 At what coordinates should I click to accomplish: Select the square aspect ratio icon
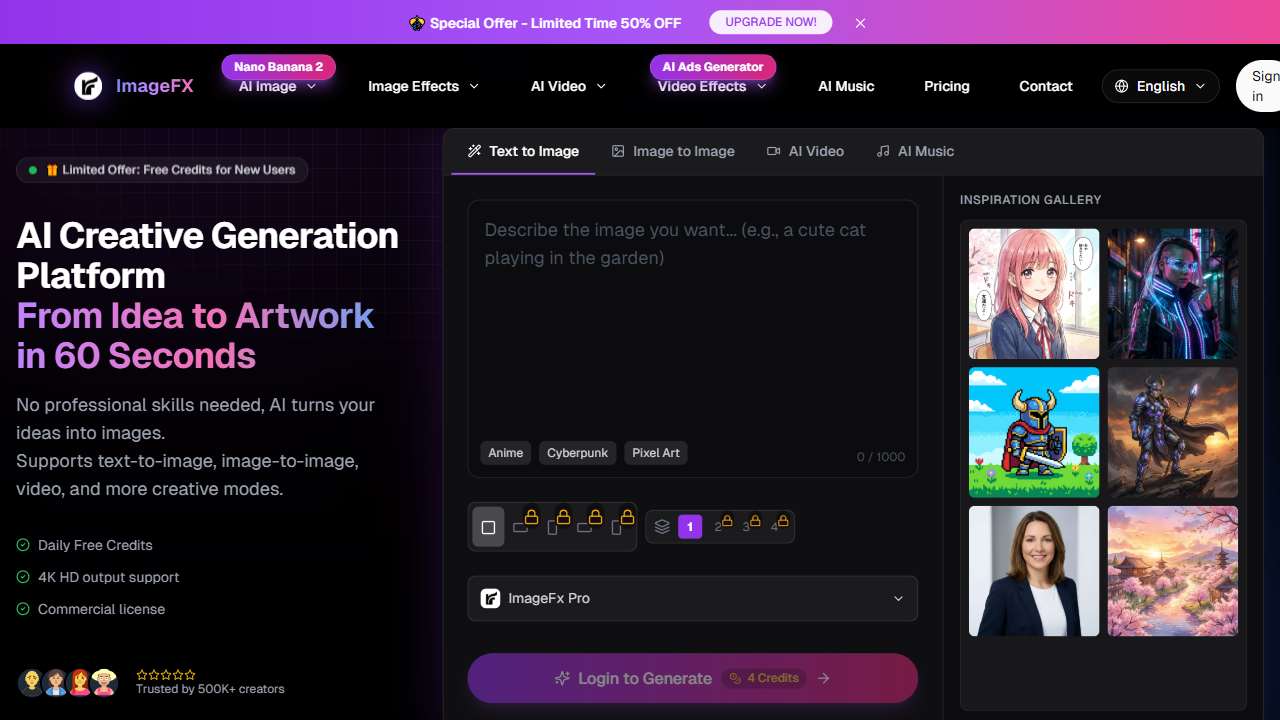coord(488,527)
